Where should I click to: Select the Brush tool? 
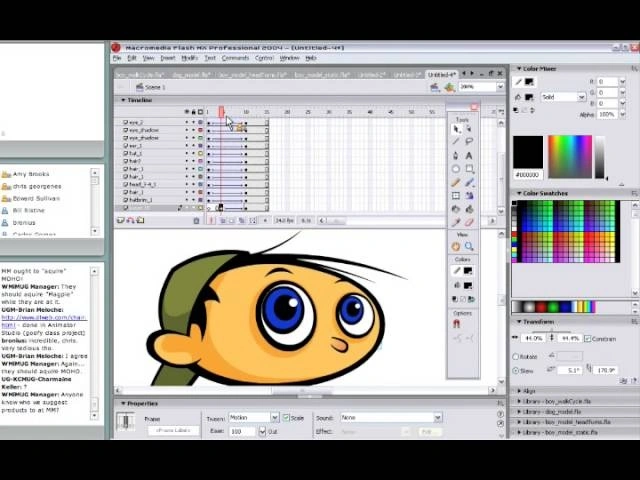coord(469,182)
